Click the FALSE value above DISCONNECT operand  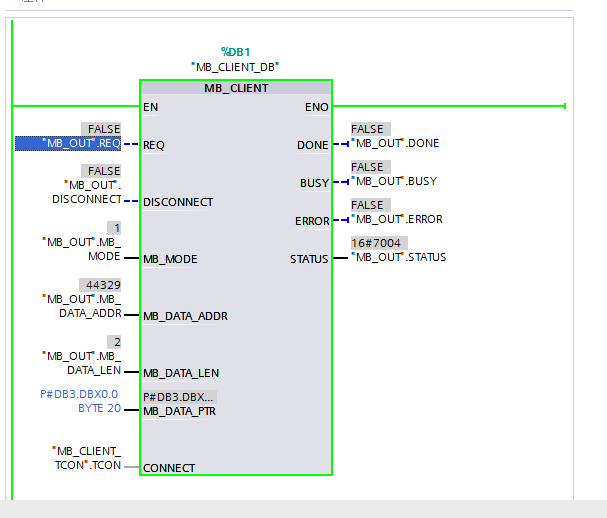pyautogui.click(x=101, y=171)
